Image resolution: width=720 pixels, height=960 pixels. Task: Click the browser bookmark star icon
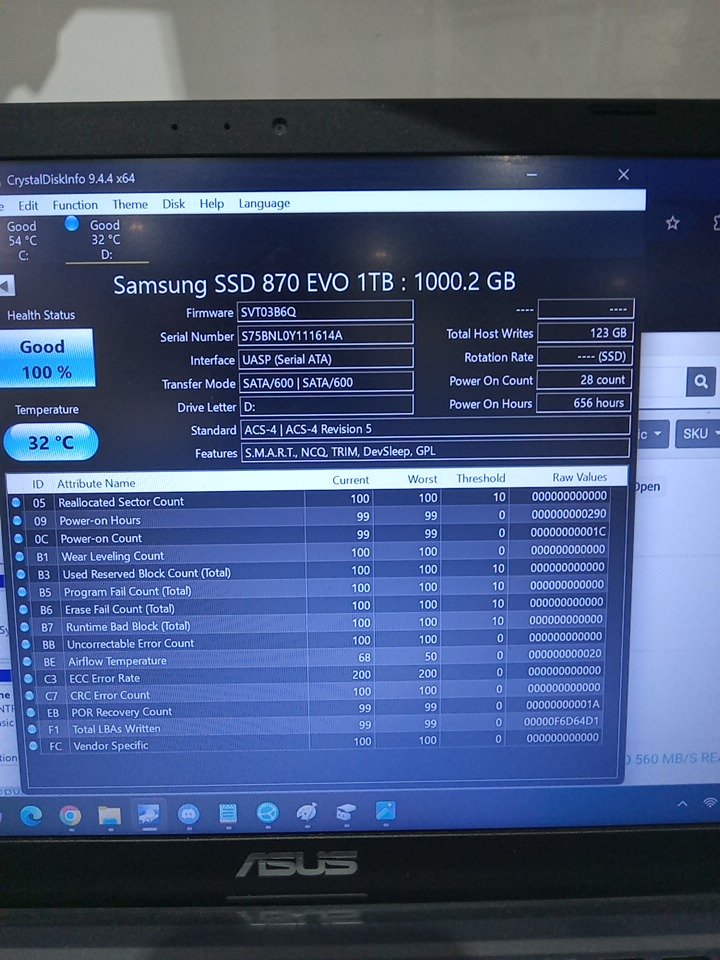pos(672,223)
